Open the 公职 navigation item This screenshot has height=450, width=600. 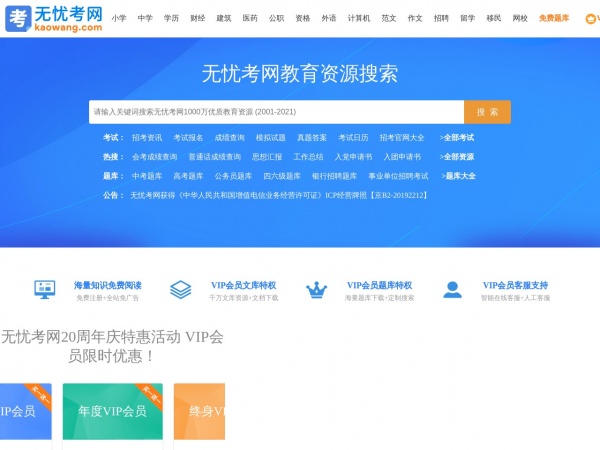coord(276,18)
